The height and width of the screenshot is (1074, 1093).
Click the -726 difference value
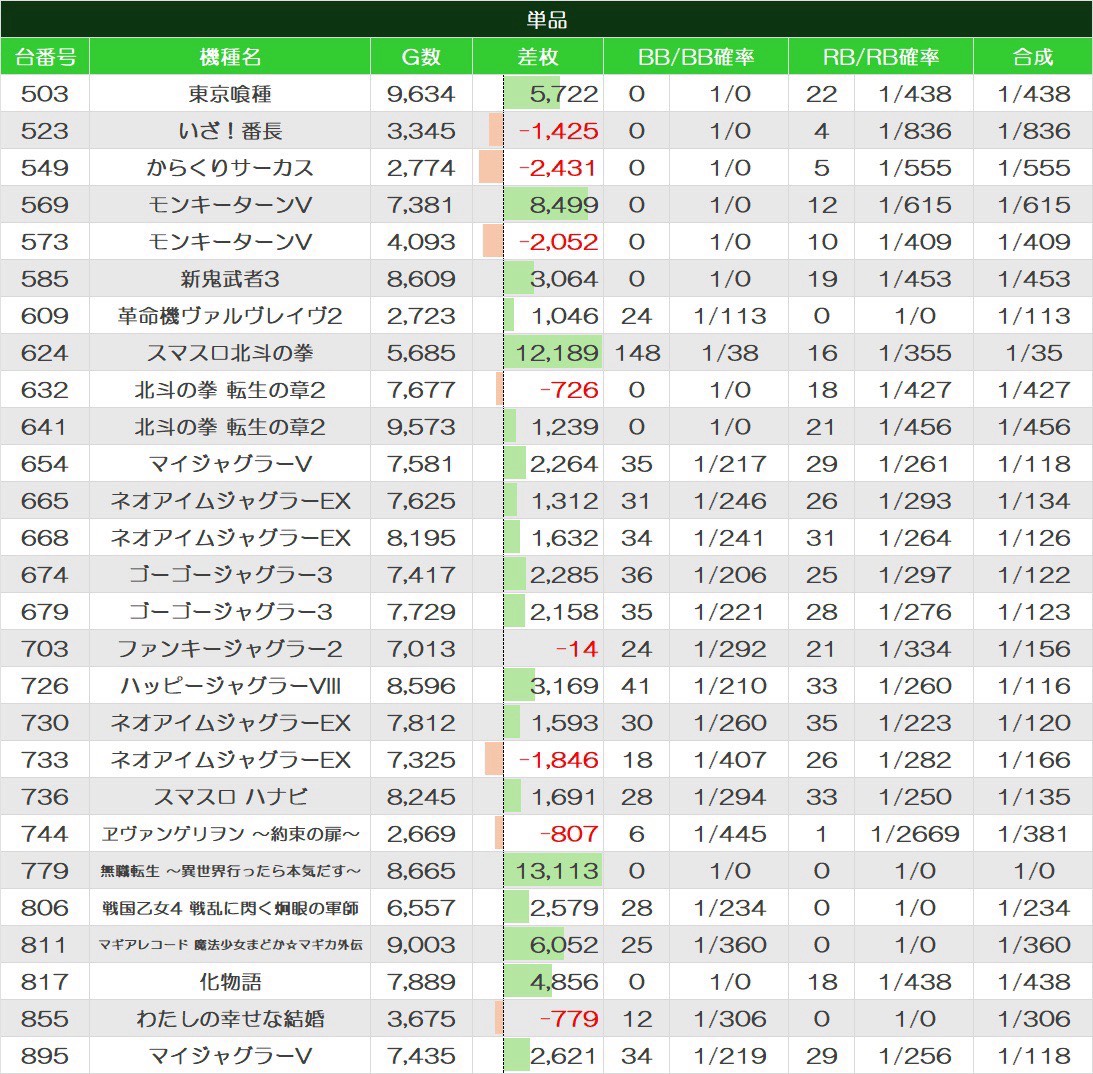point(569,389)
